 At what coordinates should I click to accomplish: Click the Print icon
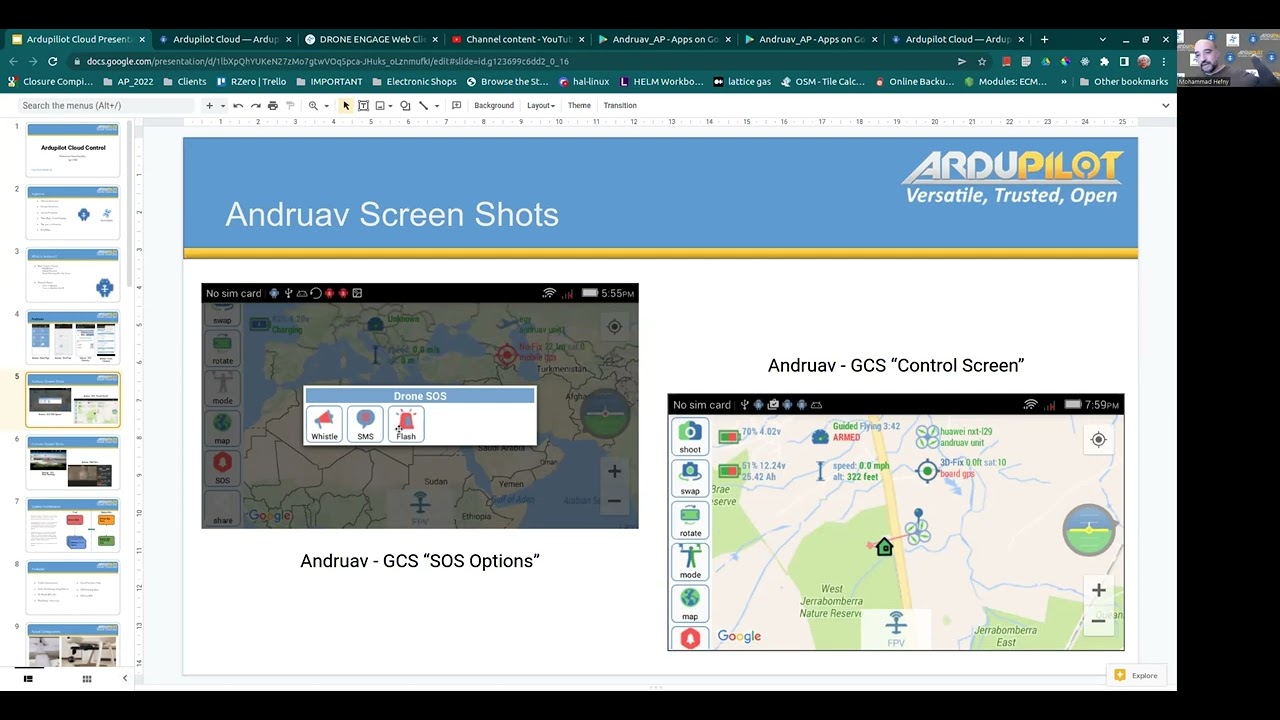272,105
